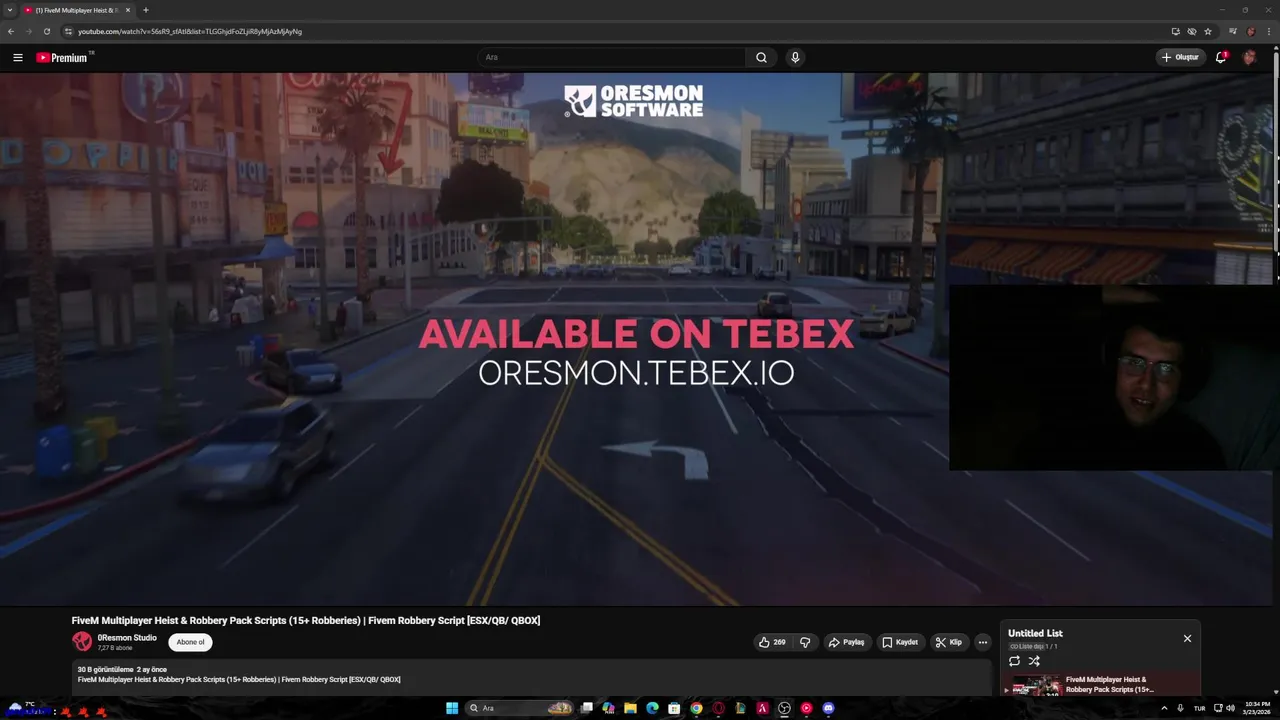Click the install app icon in address bar
Screen dimensions: 1280x720
click(1175, 31)
